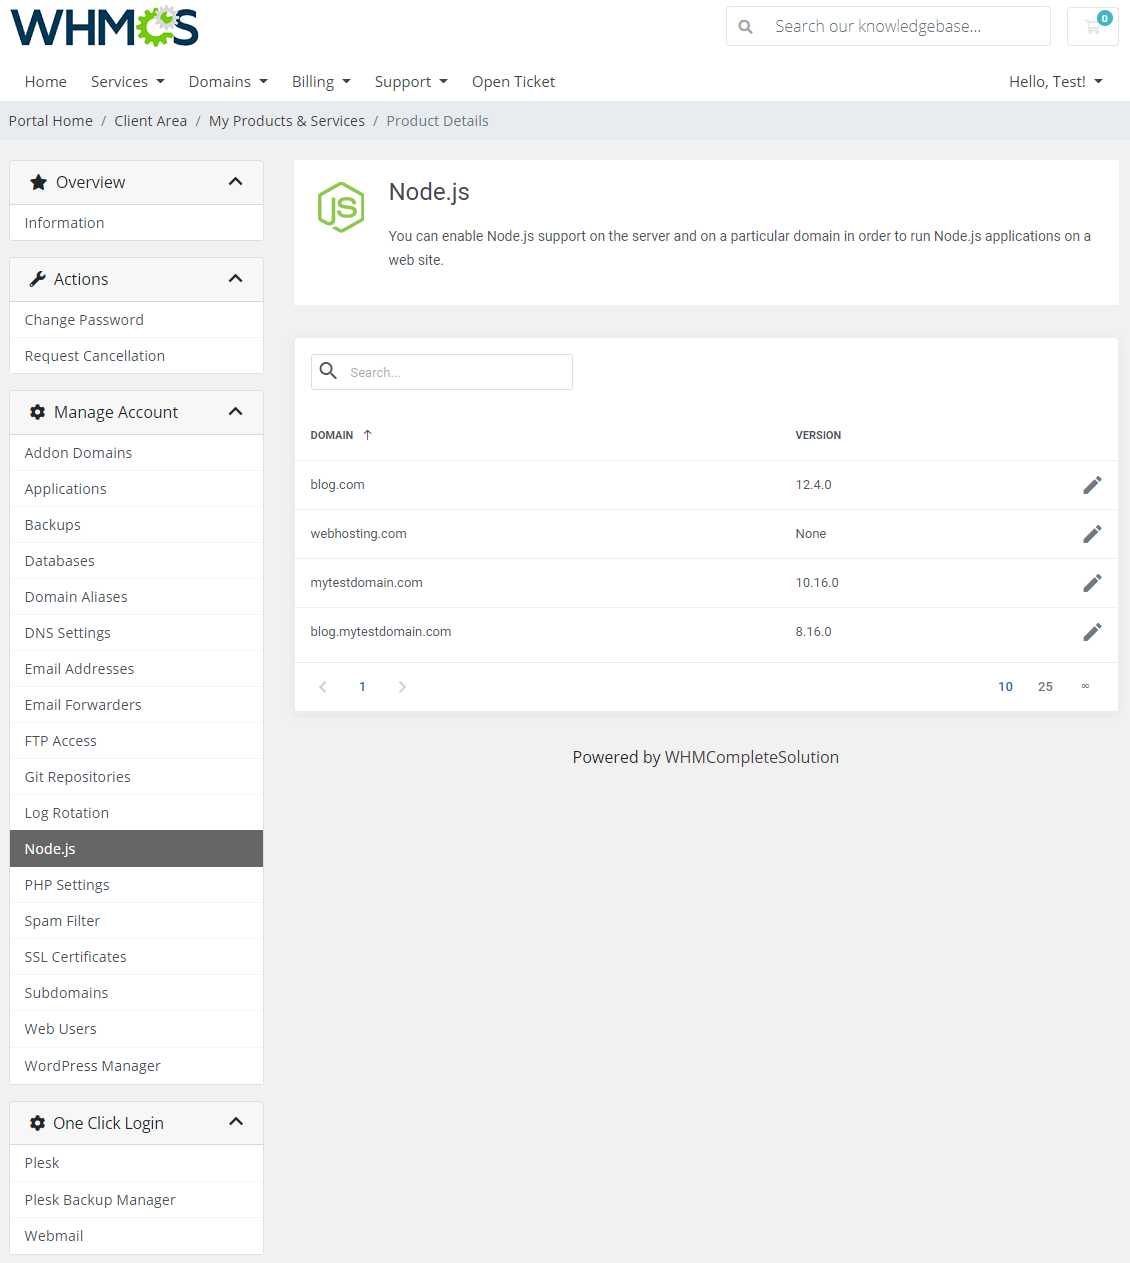This screenshot has width=1130, height=1263.
Task: Go to Portal Home breadcrumb
Action: (51, 121)
